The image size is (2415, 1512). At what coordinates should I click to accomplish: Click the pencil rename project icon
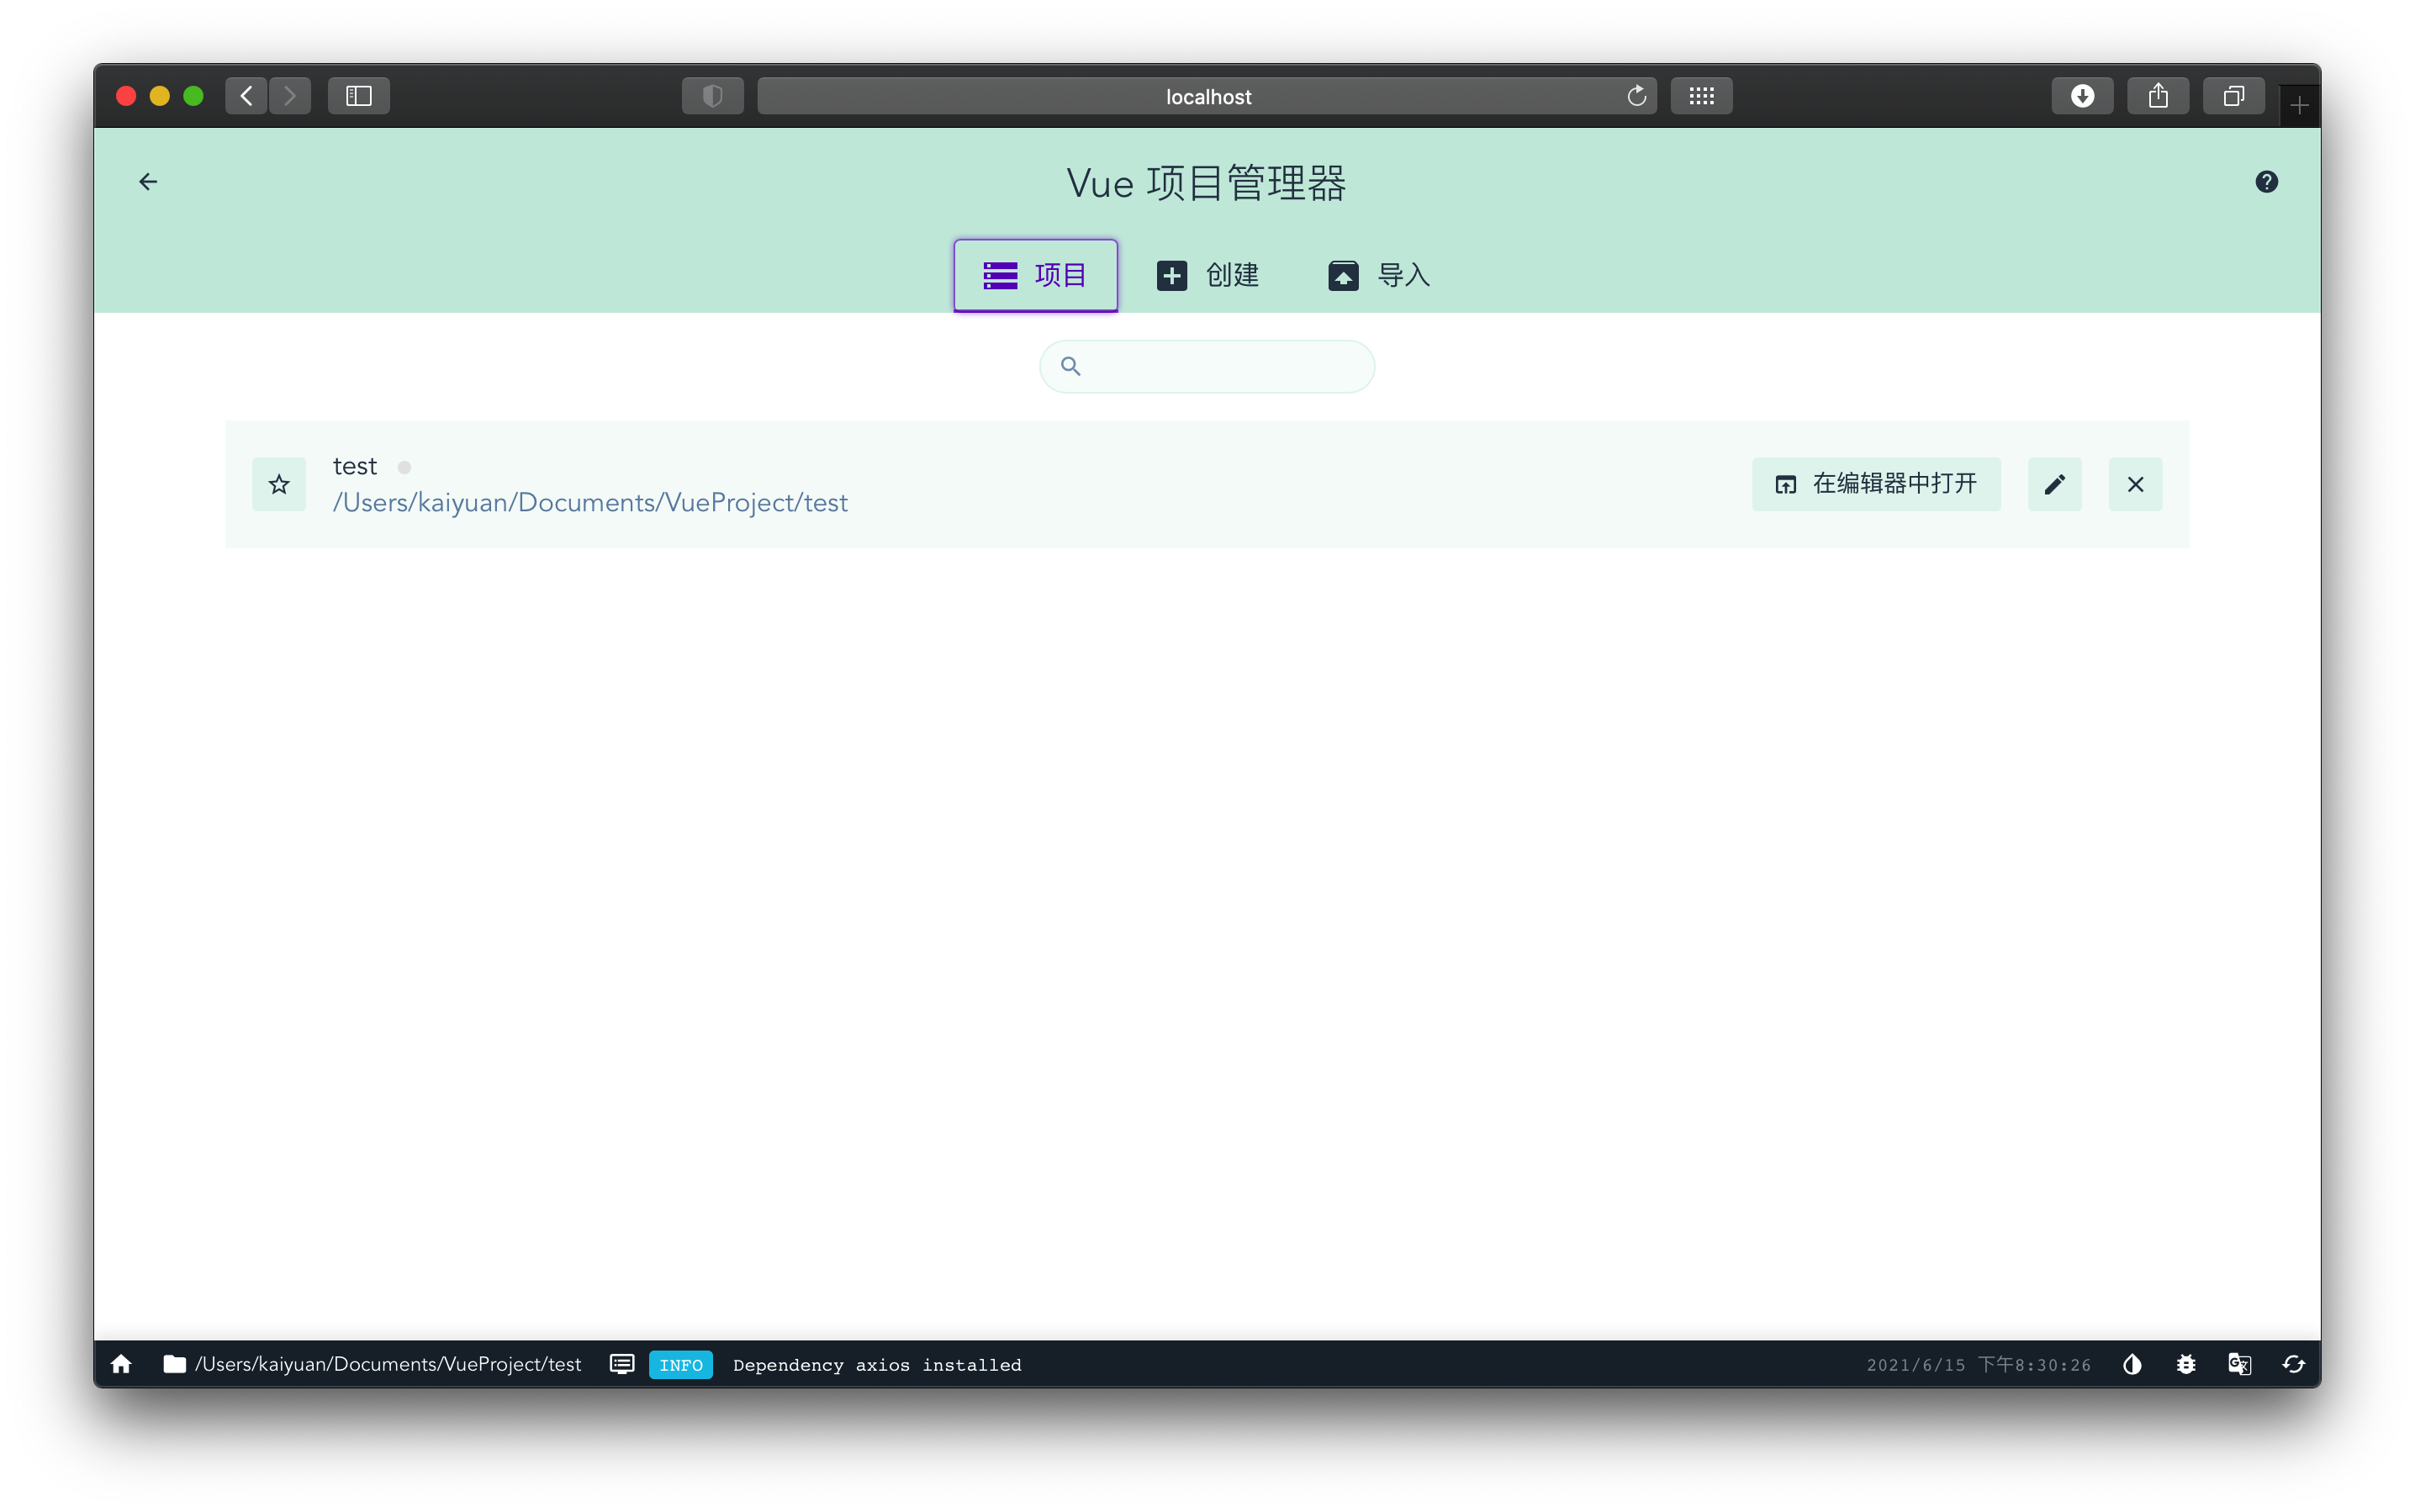(x=2054, y=485)
